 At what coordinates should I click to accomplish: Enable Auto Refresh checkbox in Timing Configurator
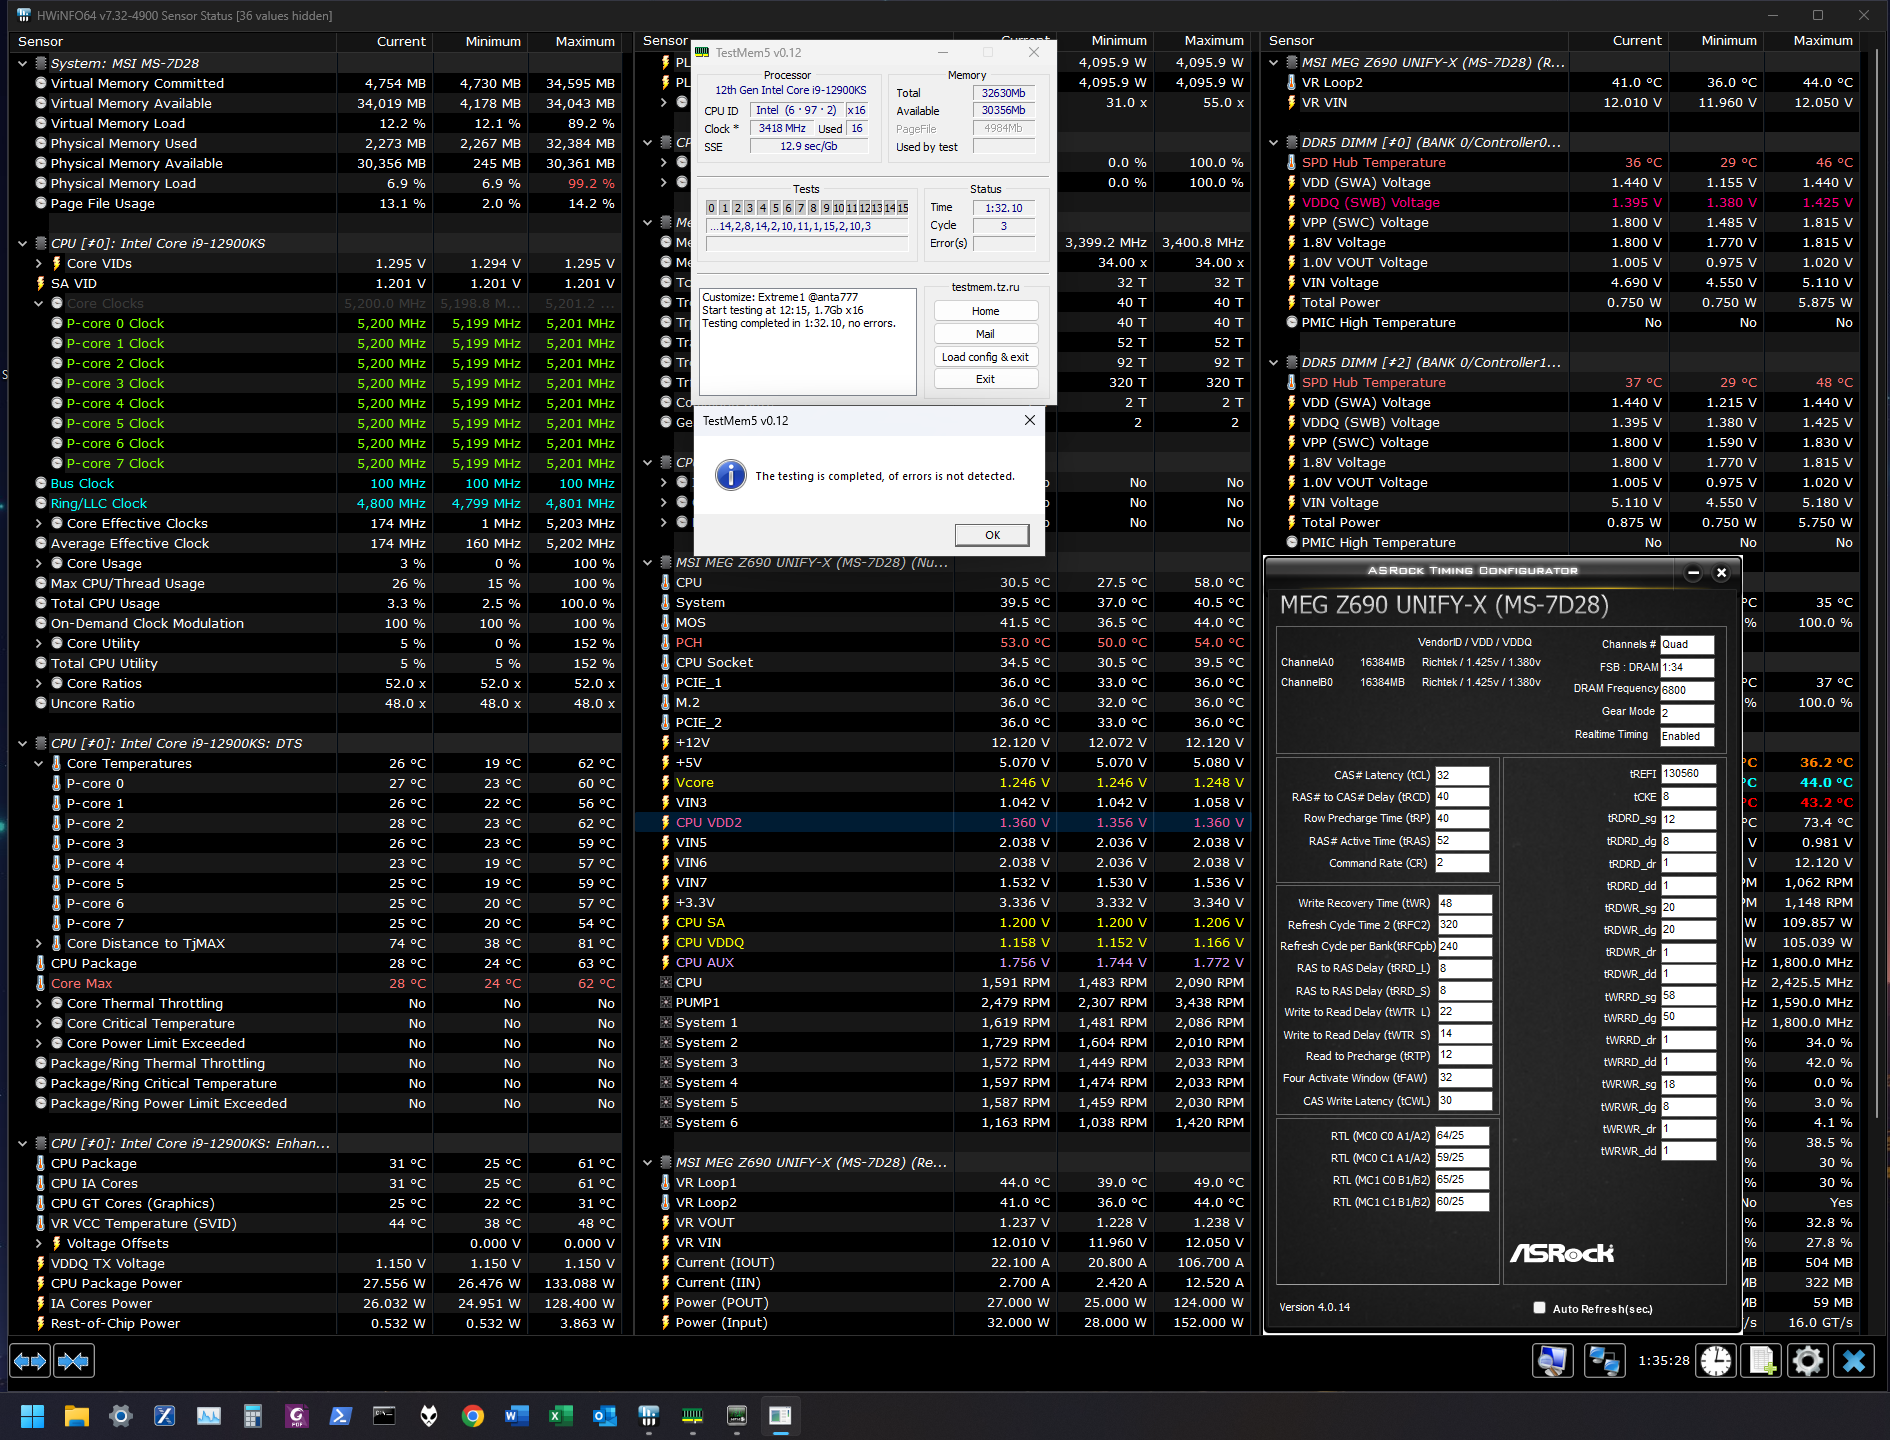(x=1540, y=1307)
